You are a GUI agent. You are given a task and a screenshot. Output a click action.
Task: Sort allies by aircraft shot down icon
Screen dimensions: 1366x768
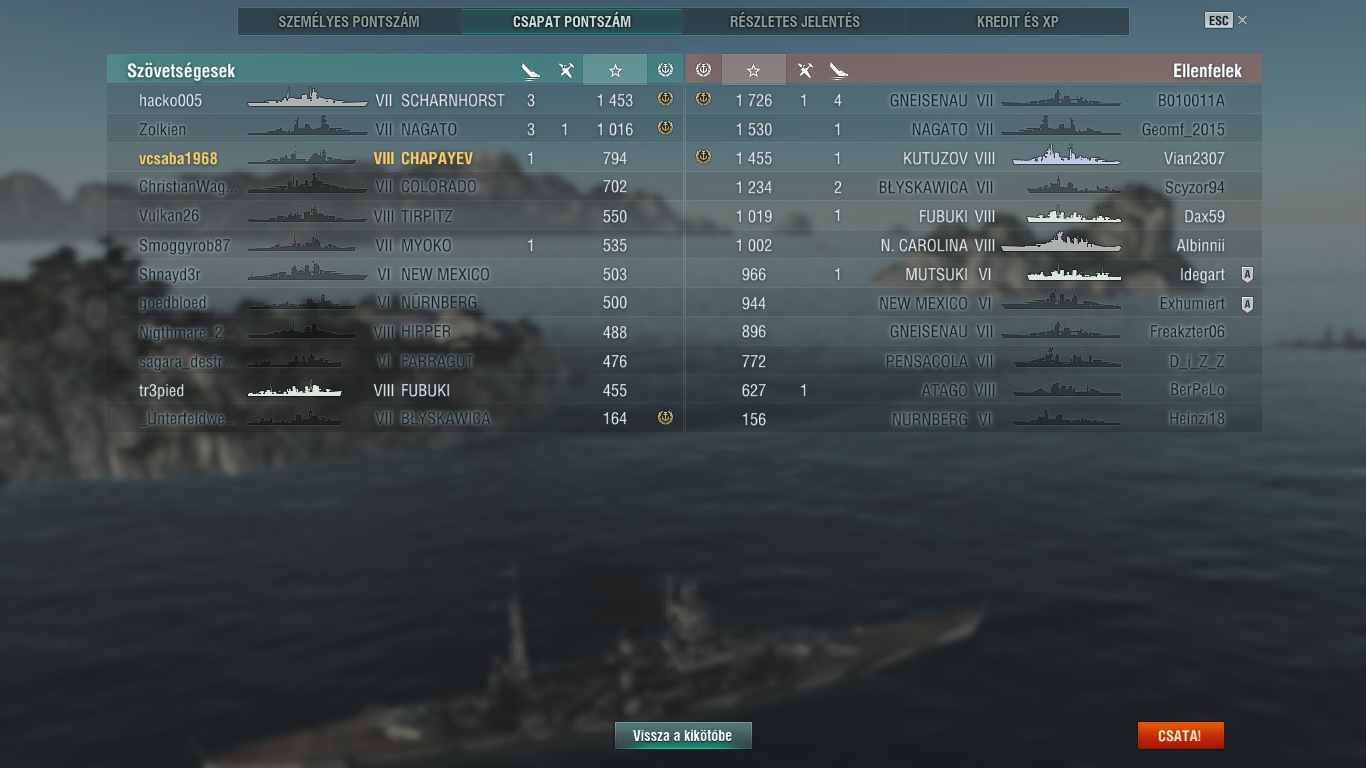tap(566, 70)
